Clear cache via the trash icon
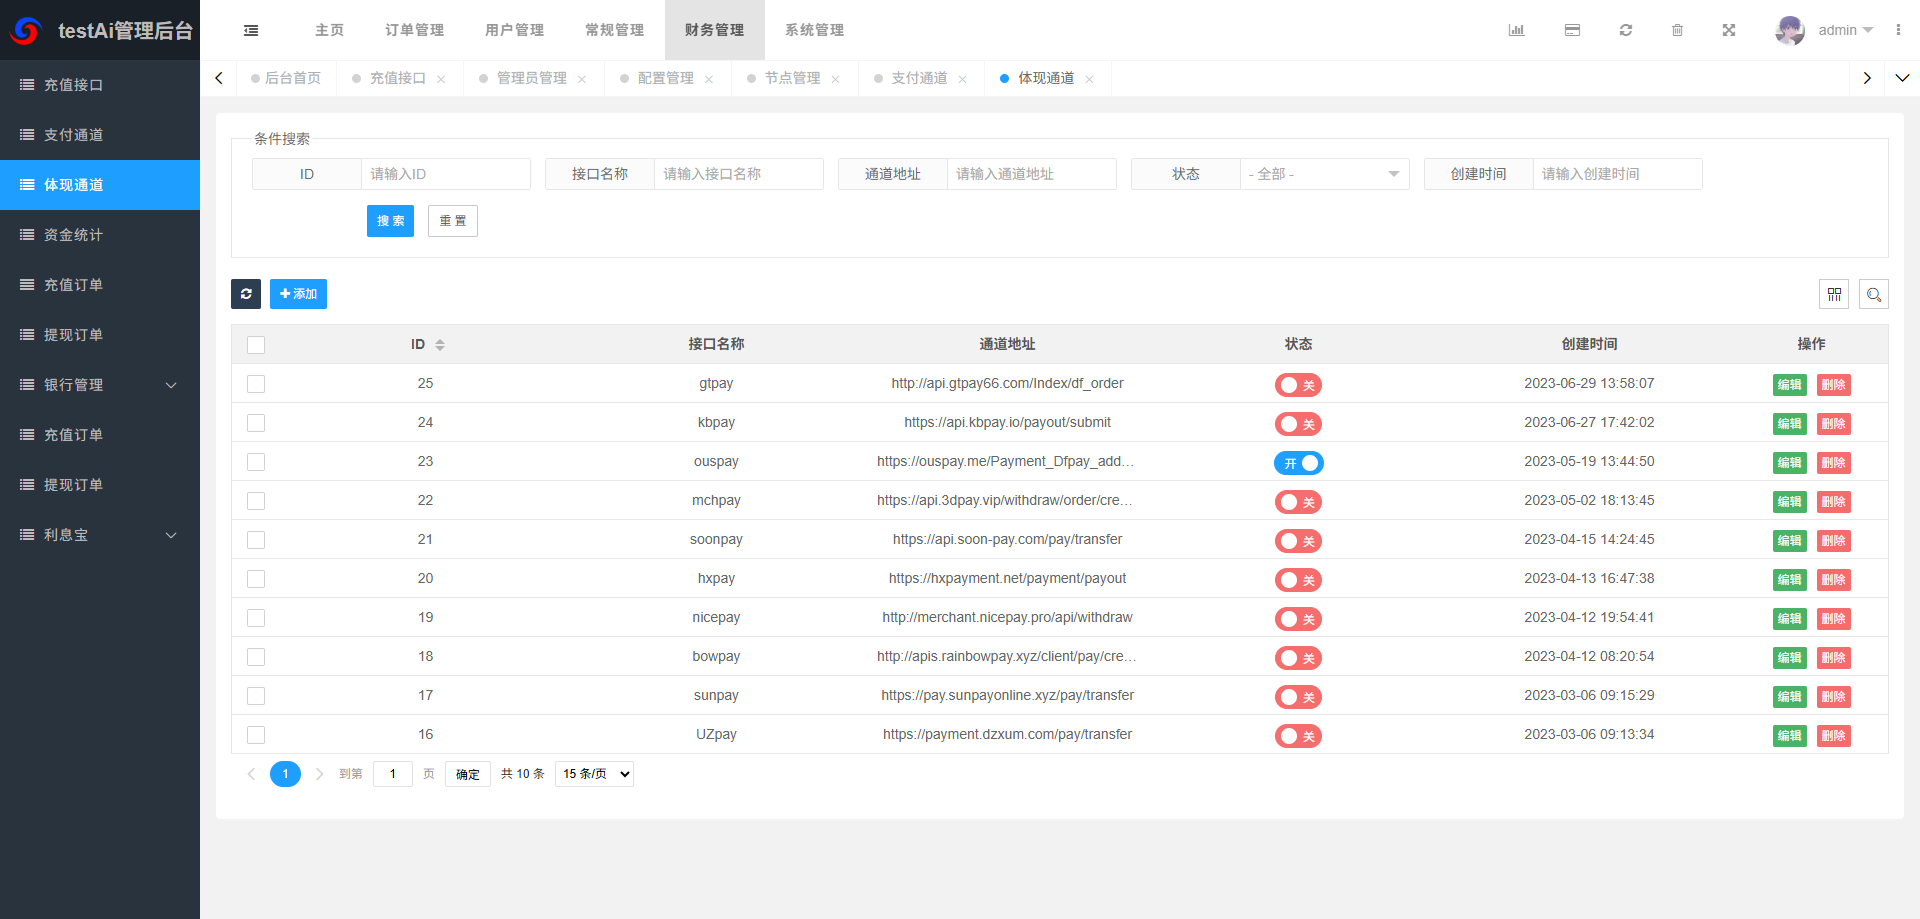Screen dimensions: 1920x919 coord(1678,30)
